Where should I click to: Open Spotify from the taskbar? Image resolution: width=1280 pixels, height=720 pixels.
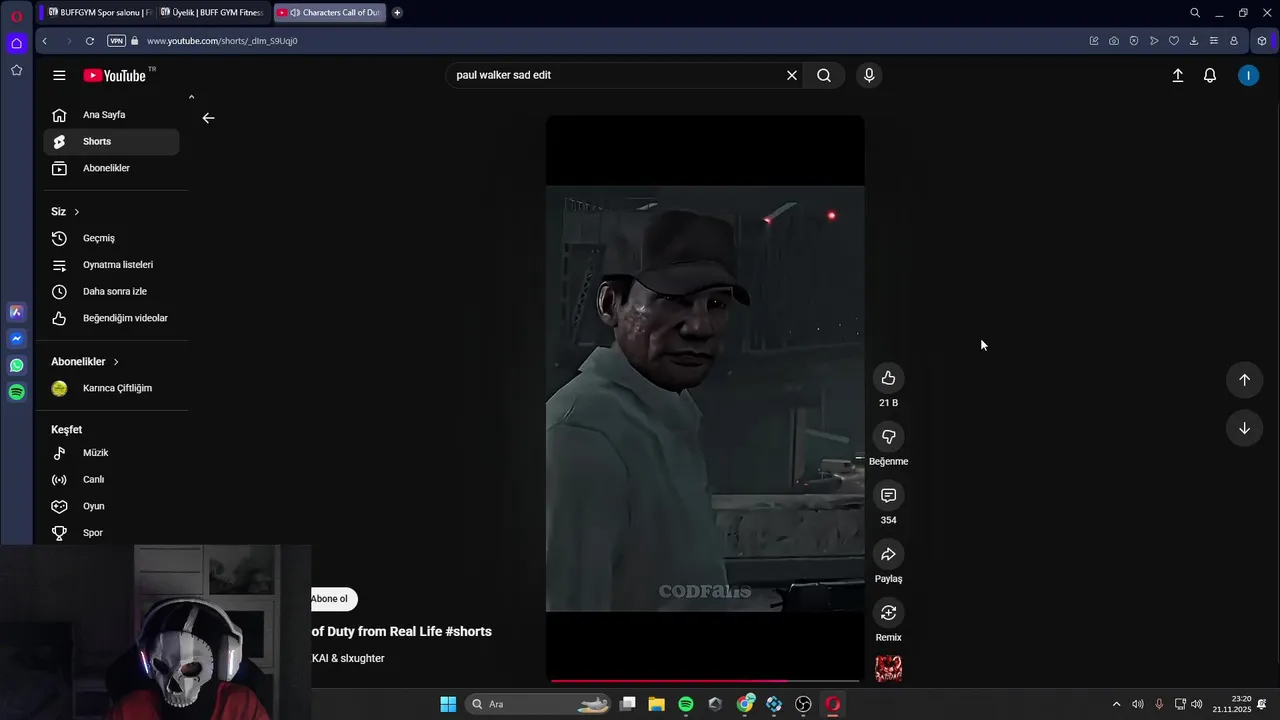point(686,704)
